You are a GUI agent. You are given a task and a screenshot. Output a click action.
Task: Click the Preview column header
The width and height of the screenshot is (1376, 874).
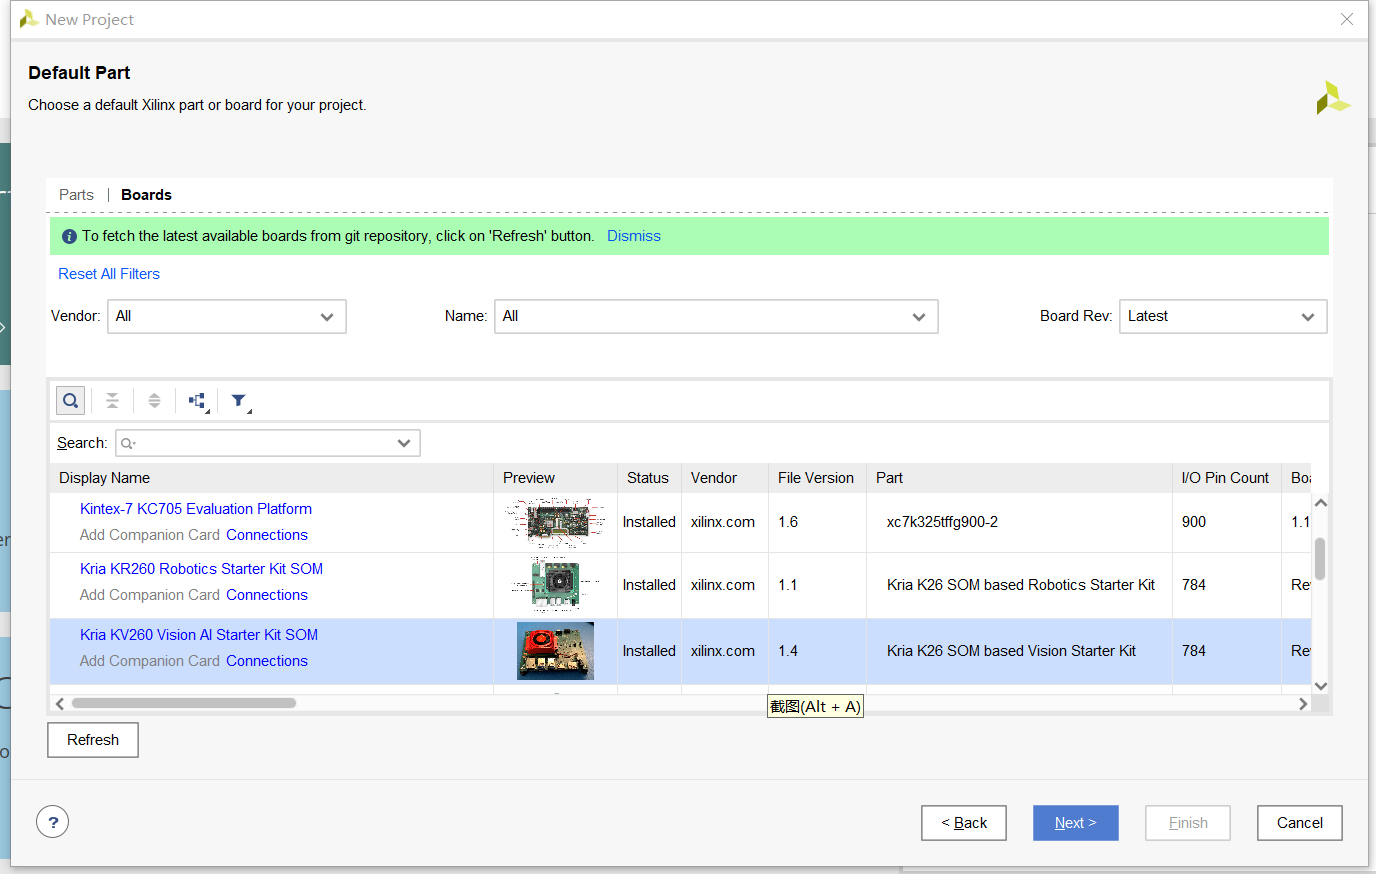(x=556, y=478)
